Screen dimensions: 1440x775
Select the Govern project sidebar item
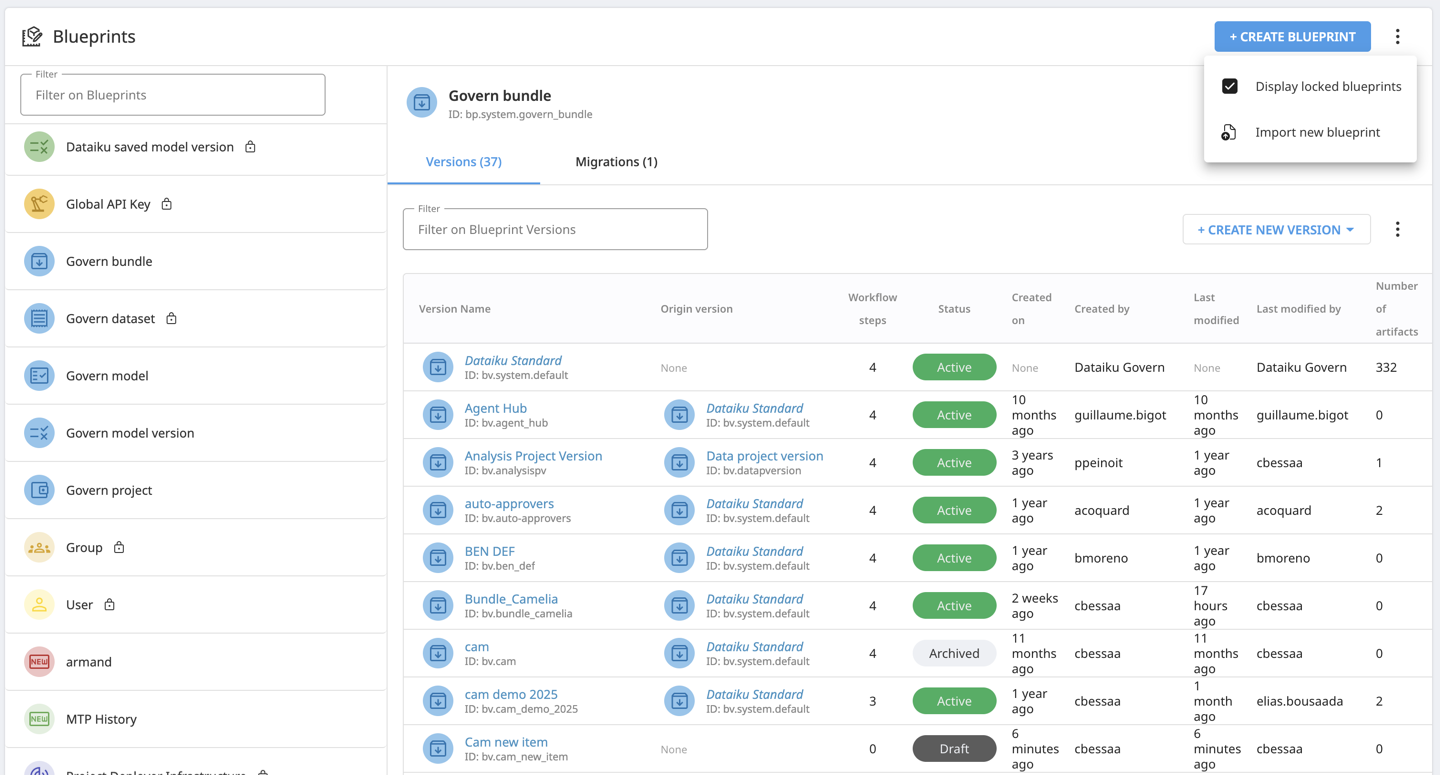point(196,490)
